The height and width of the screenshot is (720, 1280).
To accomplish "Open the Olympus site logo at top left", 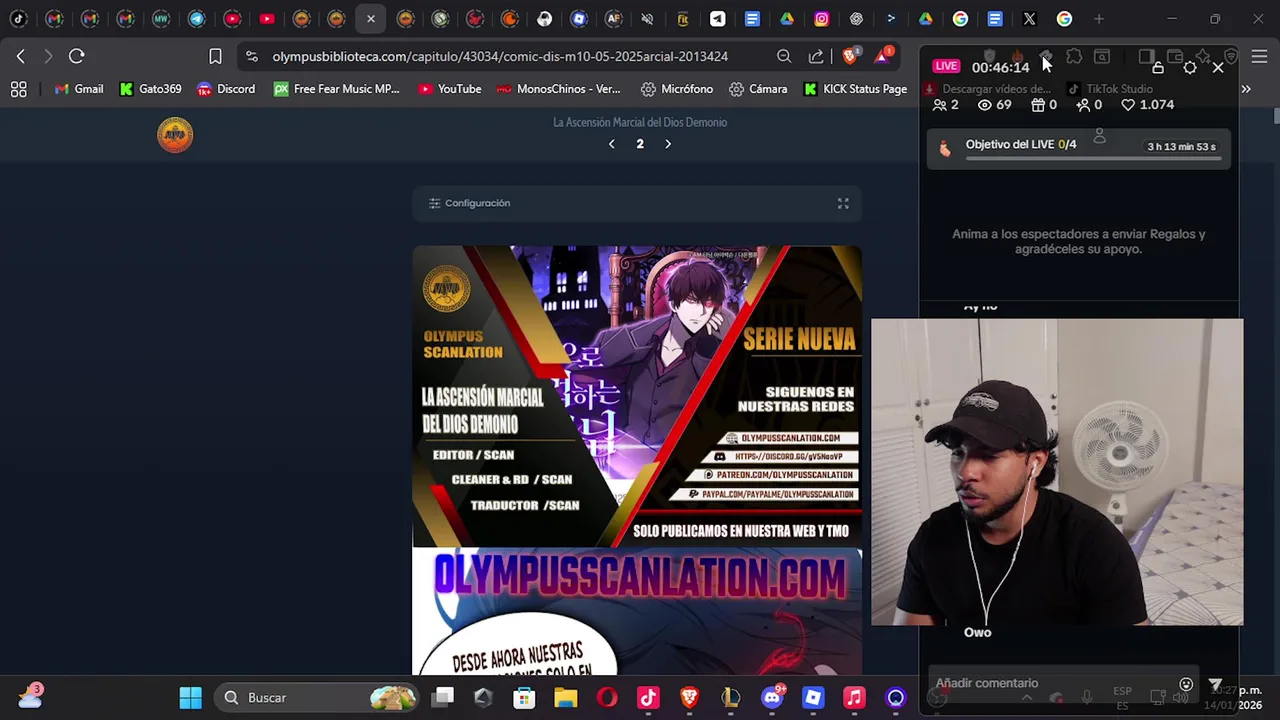I will pyautogui.click(x=175, y=135).
